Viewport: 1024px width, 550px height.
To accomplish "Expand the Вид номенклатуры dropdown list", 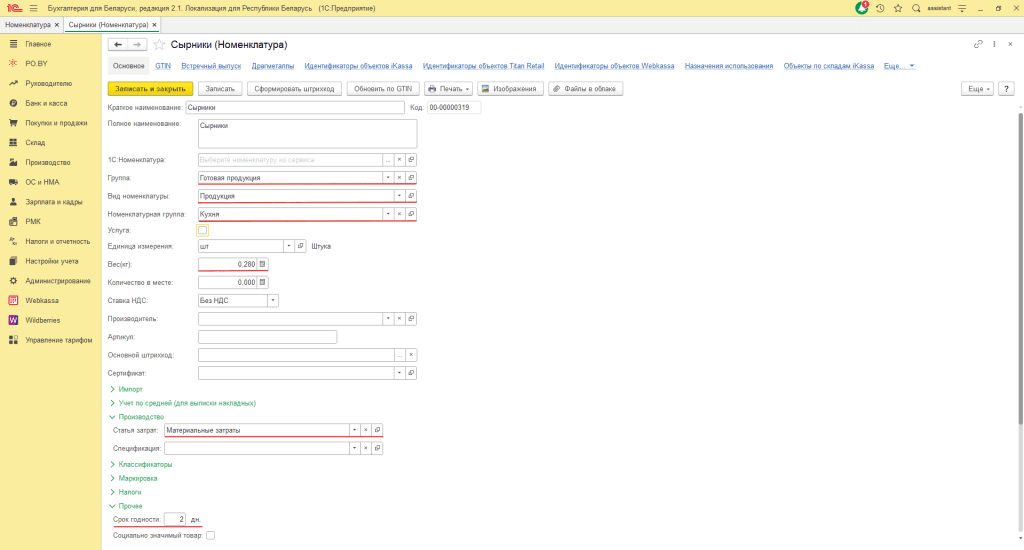I will 399,196.
